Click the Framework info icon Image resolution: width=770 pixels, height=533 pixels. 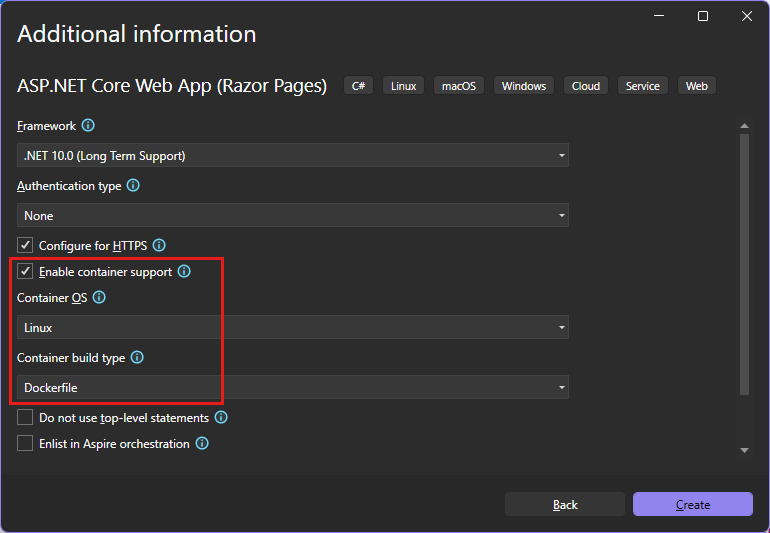88,126
